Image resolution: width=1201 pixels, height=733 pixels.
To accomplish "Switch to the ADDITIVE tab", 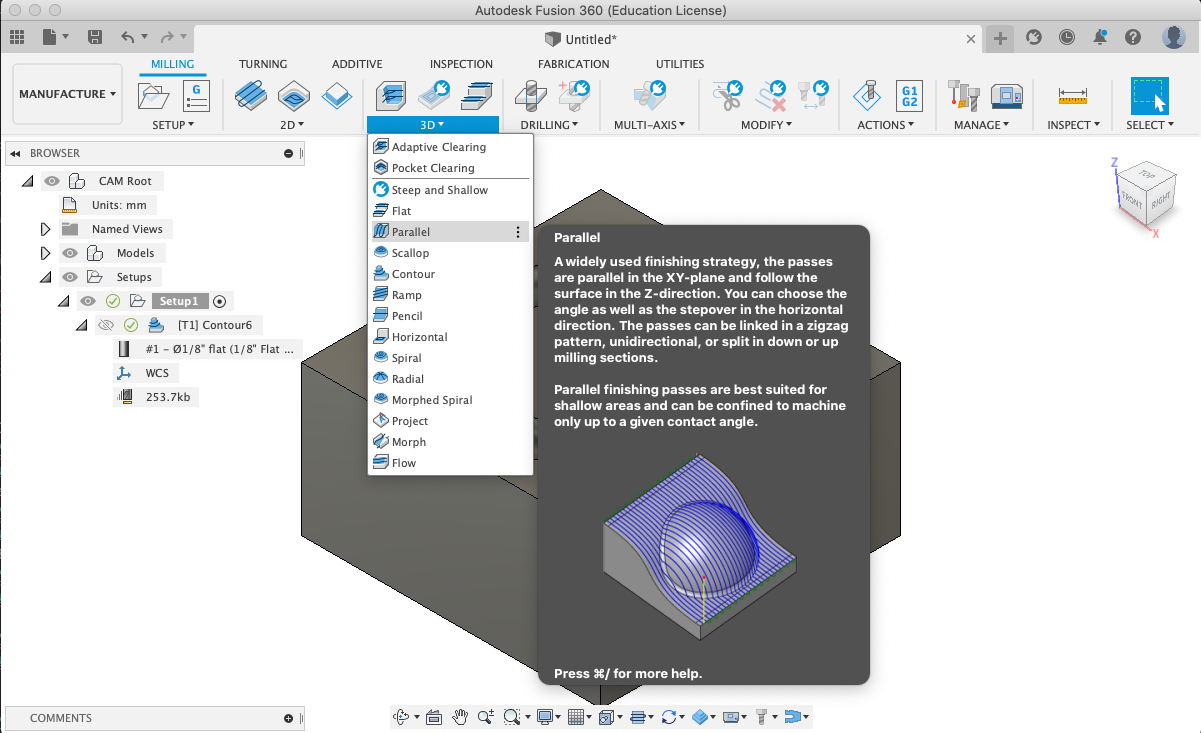I will click(357, 64).
